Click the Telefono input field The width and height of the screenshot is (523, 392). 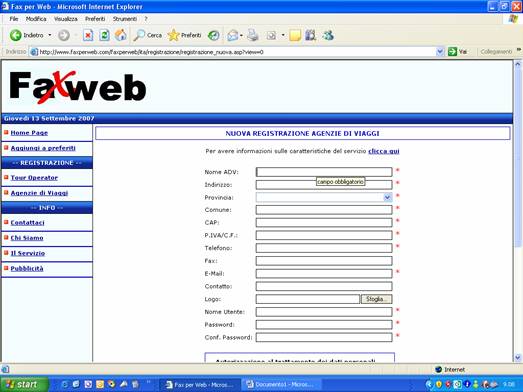click(x=324, y=248)
